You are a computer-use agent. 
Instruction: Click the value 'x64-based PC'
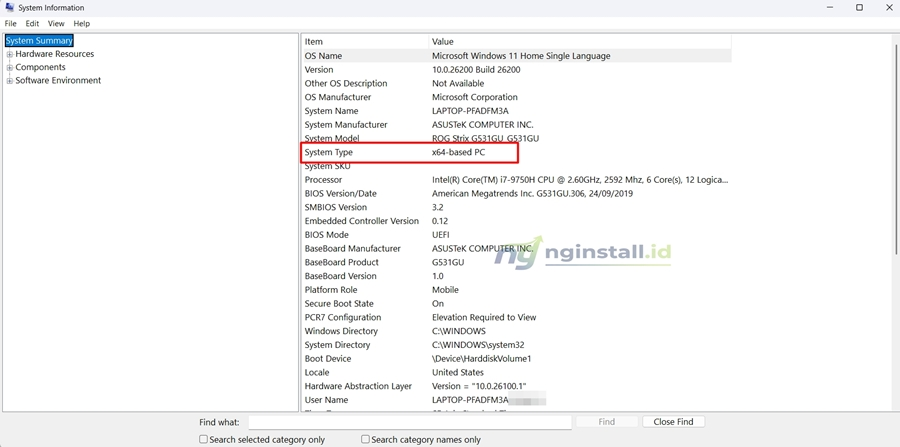click(x=459, y=152)
